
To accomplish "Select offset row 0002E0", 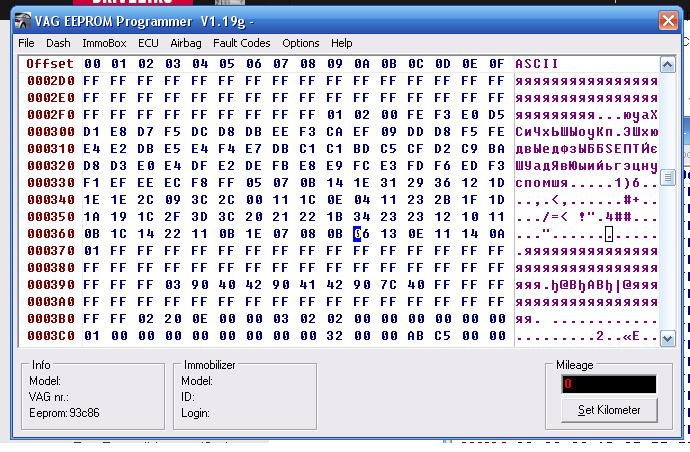I will click(x=51, y=98).
